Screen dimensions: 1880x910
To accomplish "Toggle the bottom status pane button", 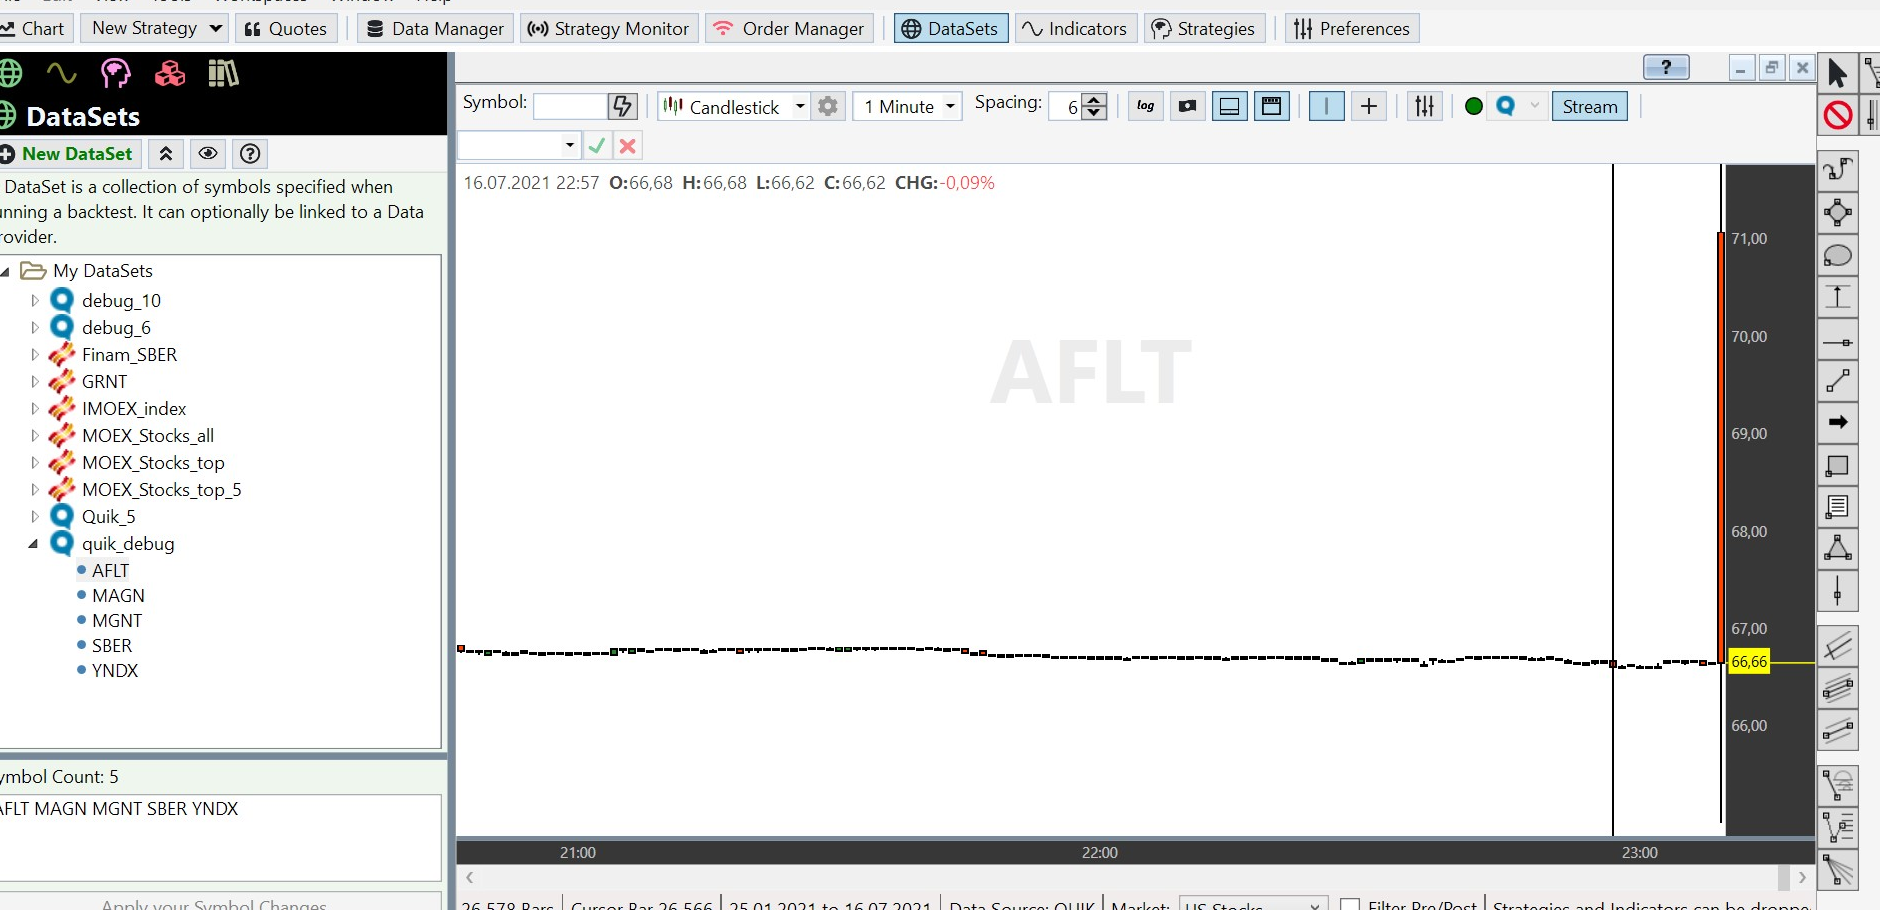I will (1229, 106).
